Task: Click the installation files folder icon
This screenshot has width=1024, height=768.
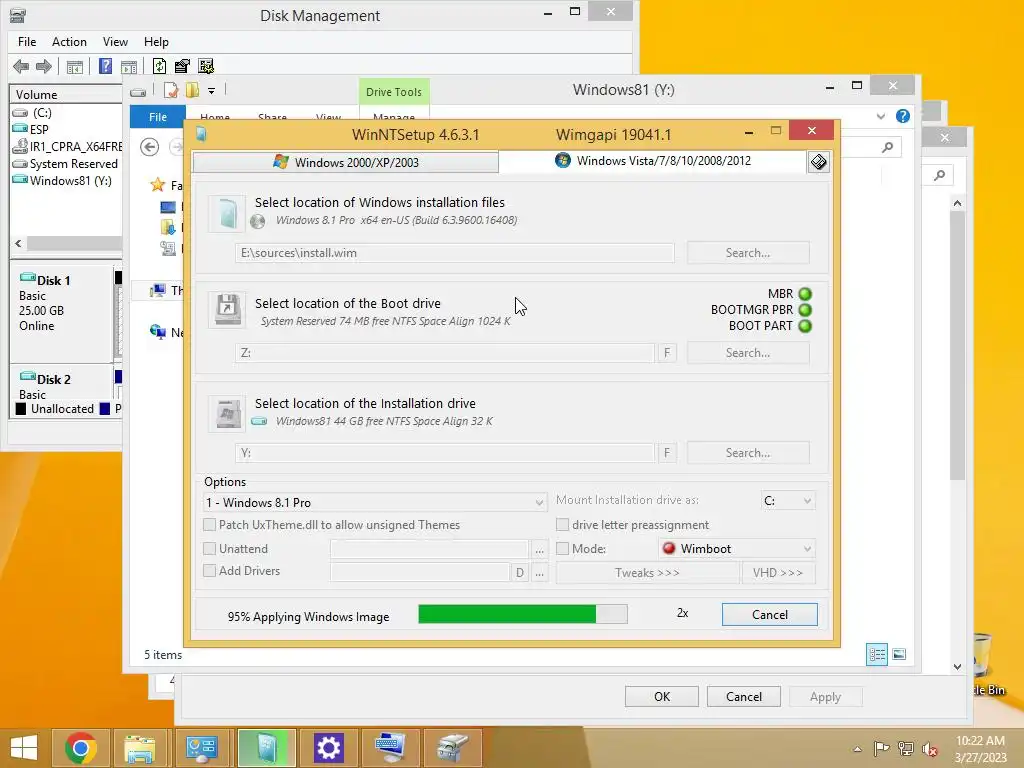Action: coord(227,213)
